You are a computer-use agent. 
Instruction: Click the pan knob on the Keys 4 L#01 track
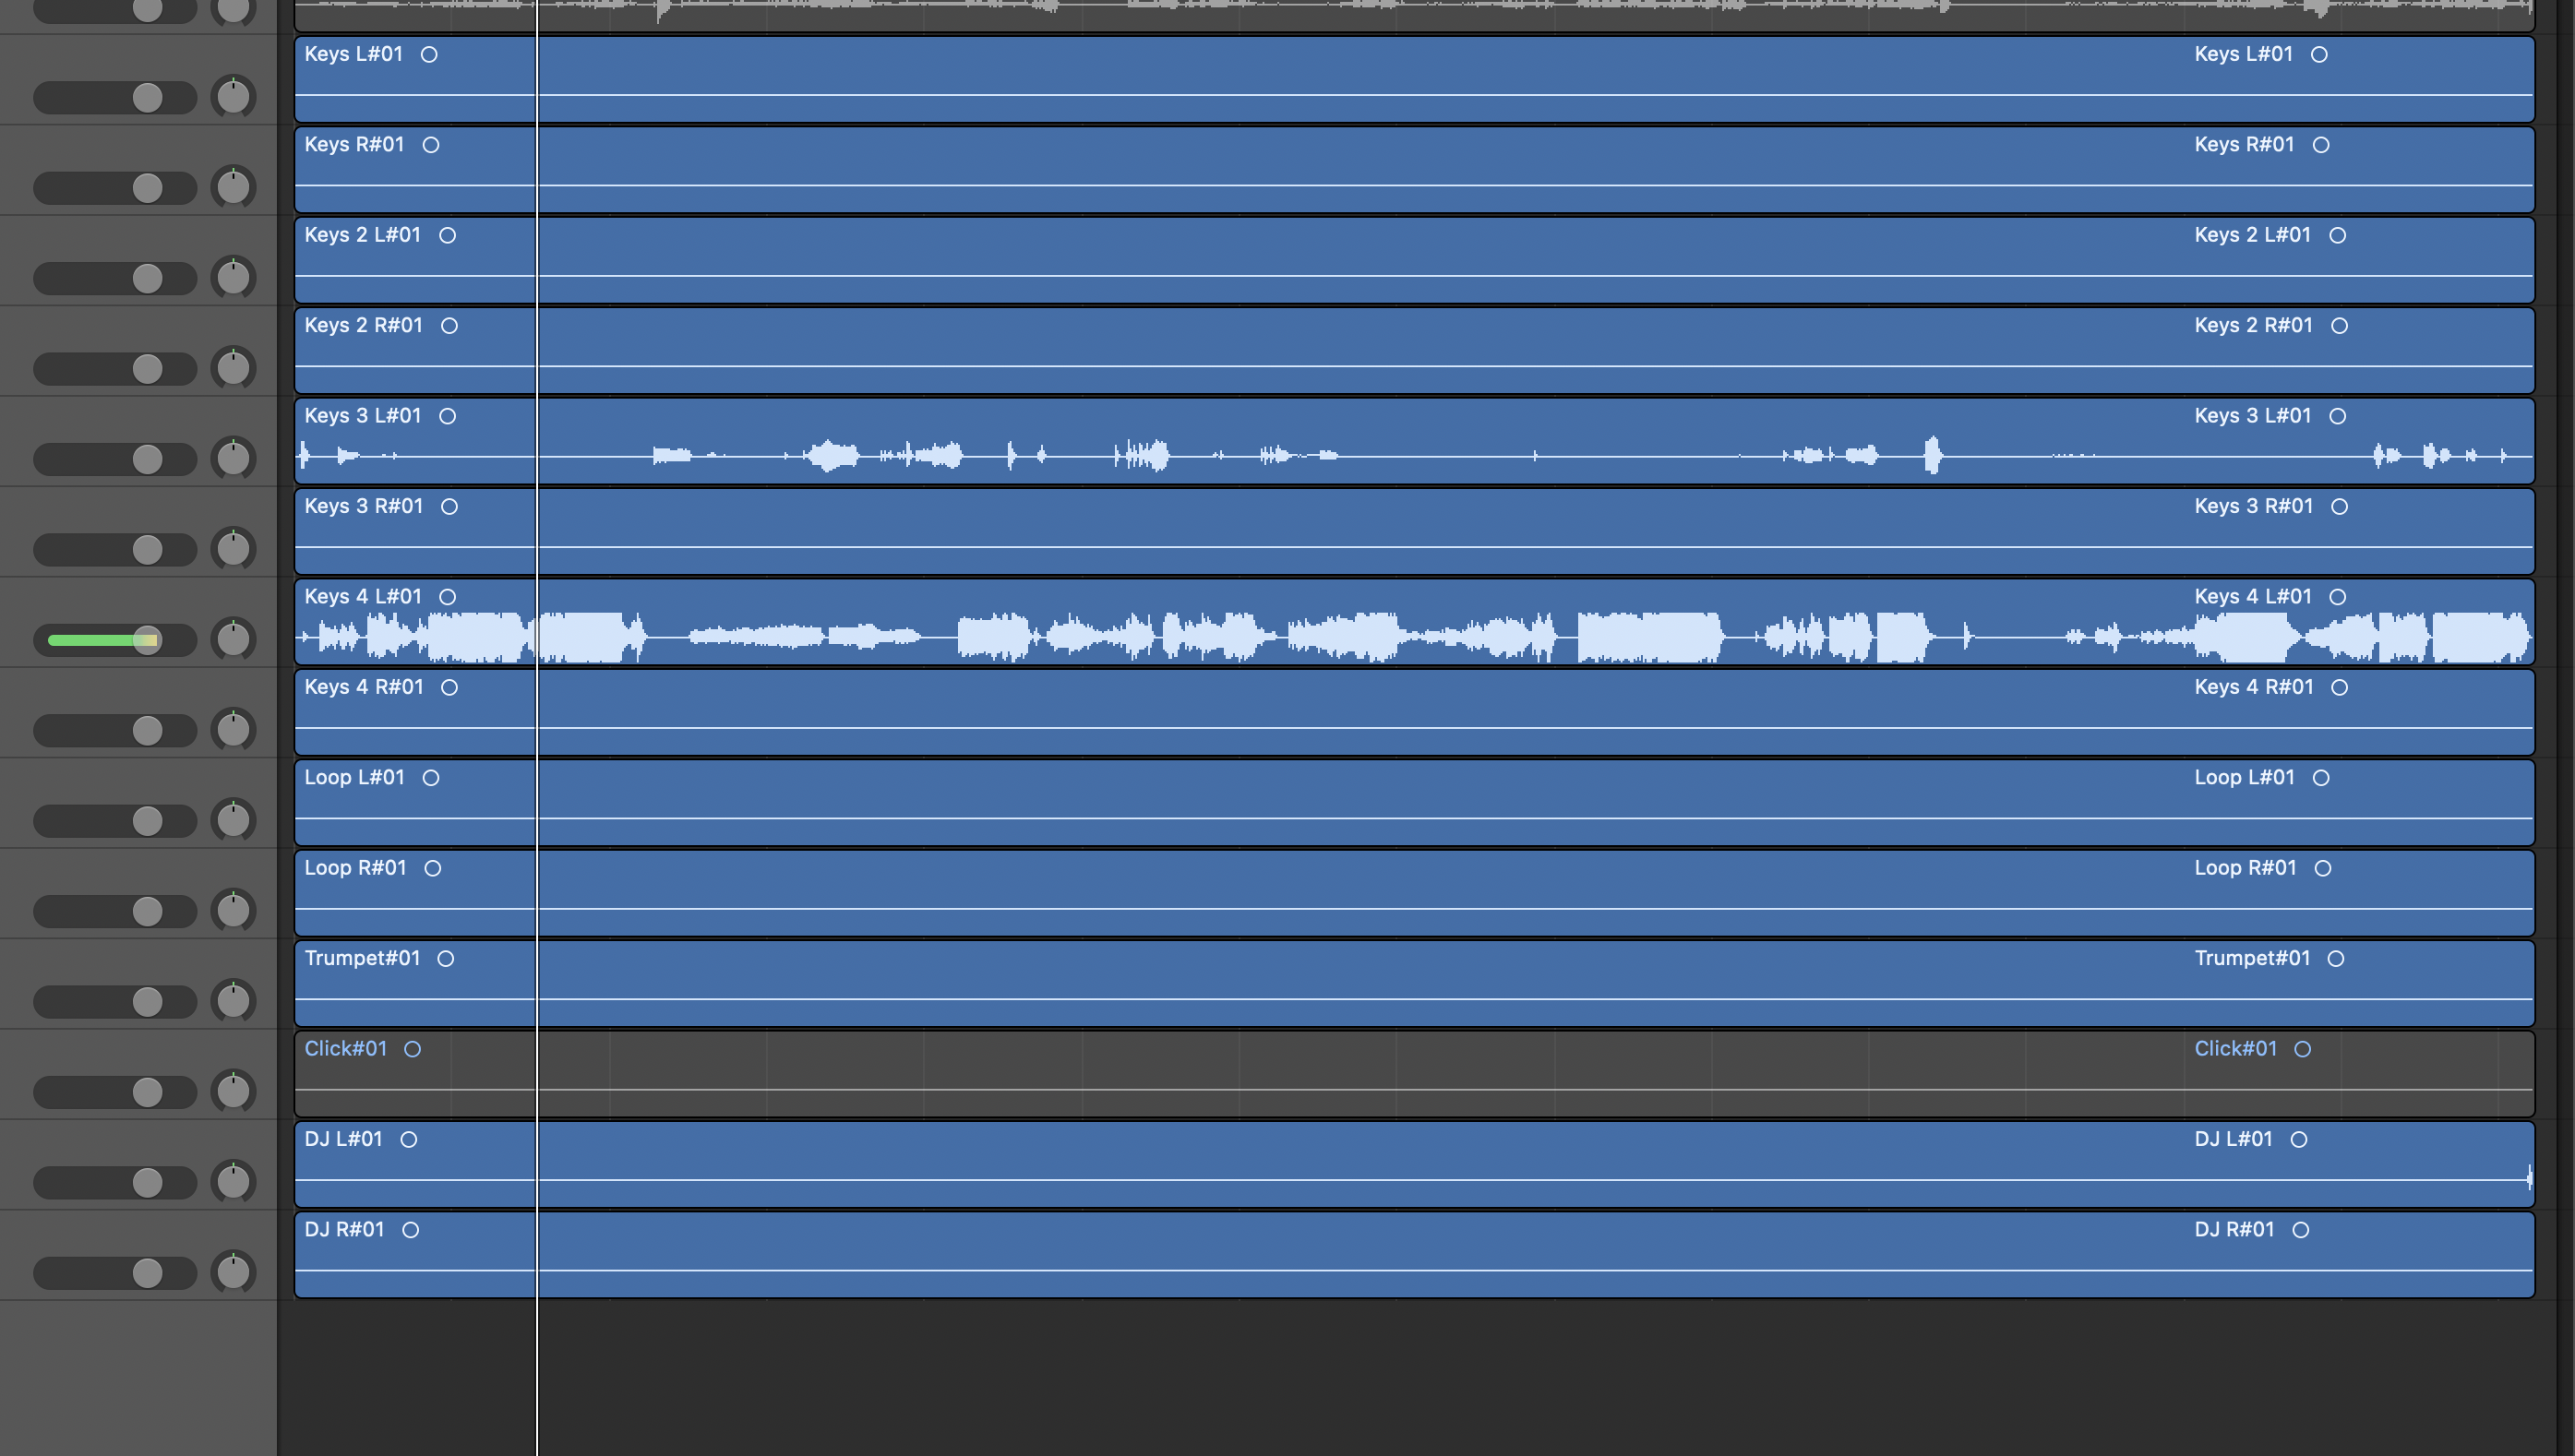233,639
